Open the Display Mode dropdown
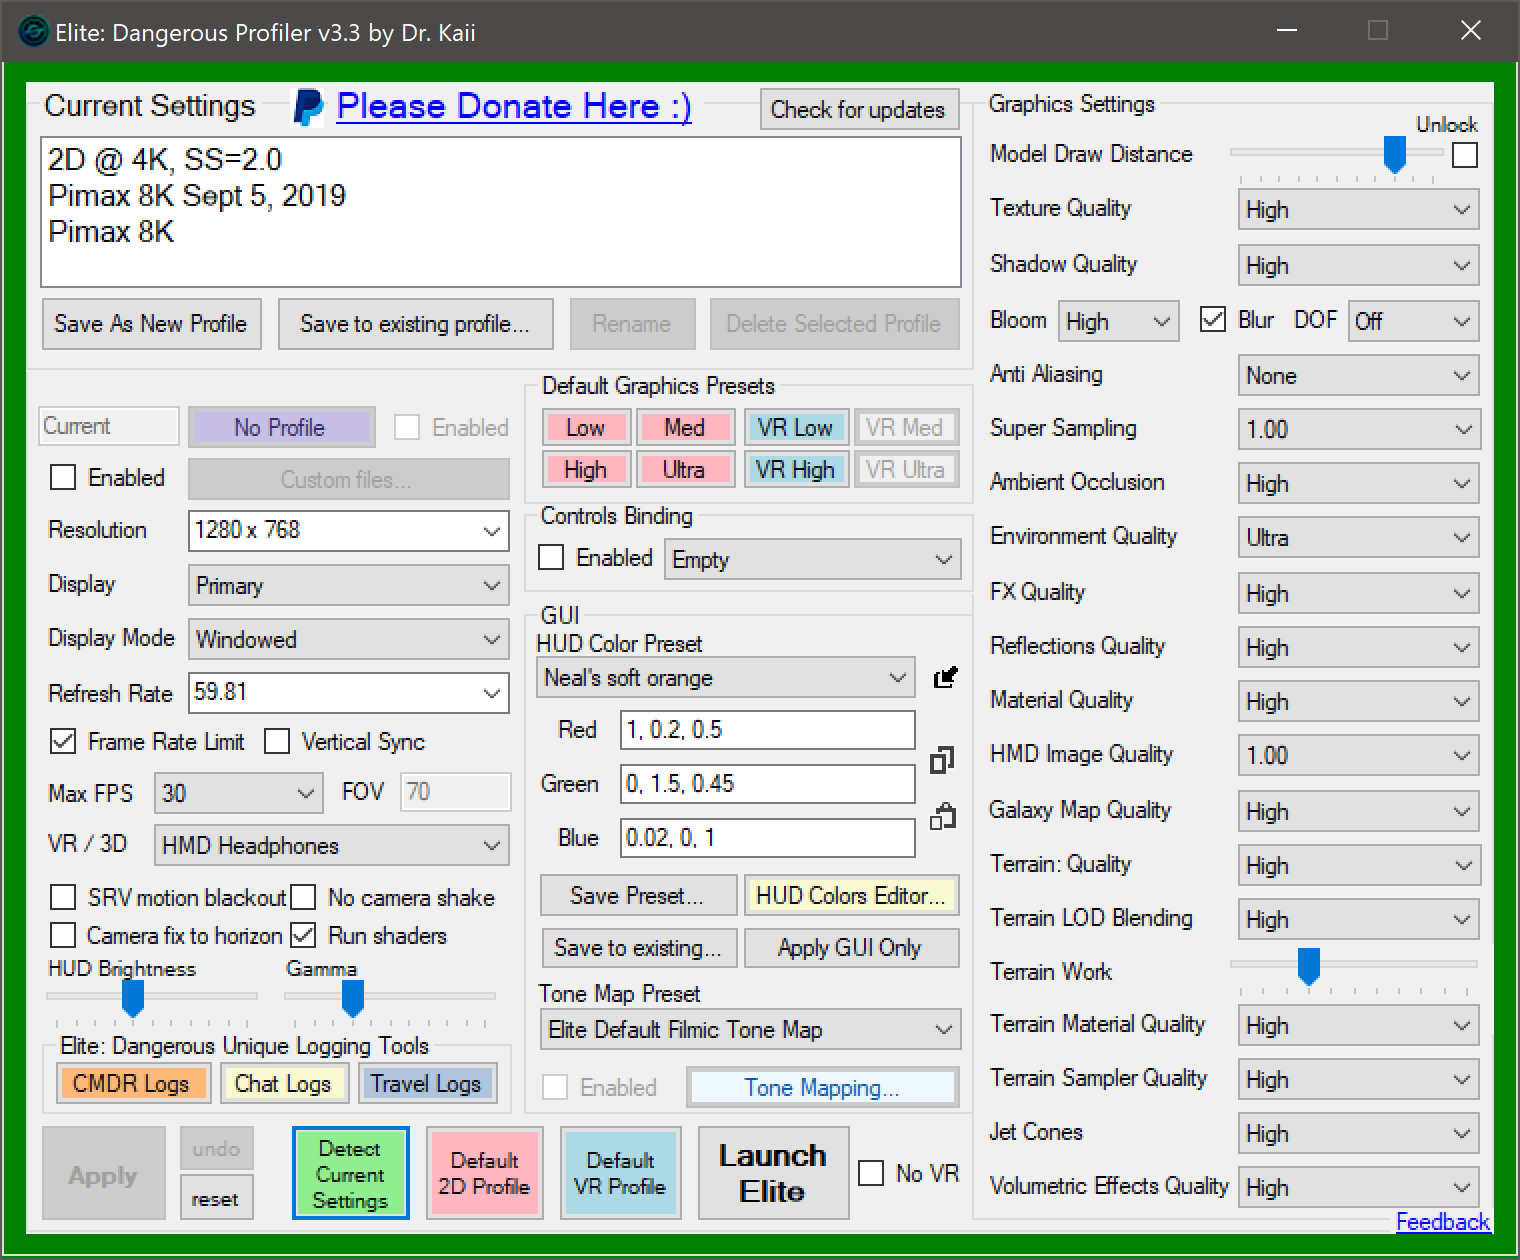The image size is (1520, 1260). pos(348,639)
